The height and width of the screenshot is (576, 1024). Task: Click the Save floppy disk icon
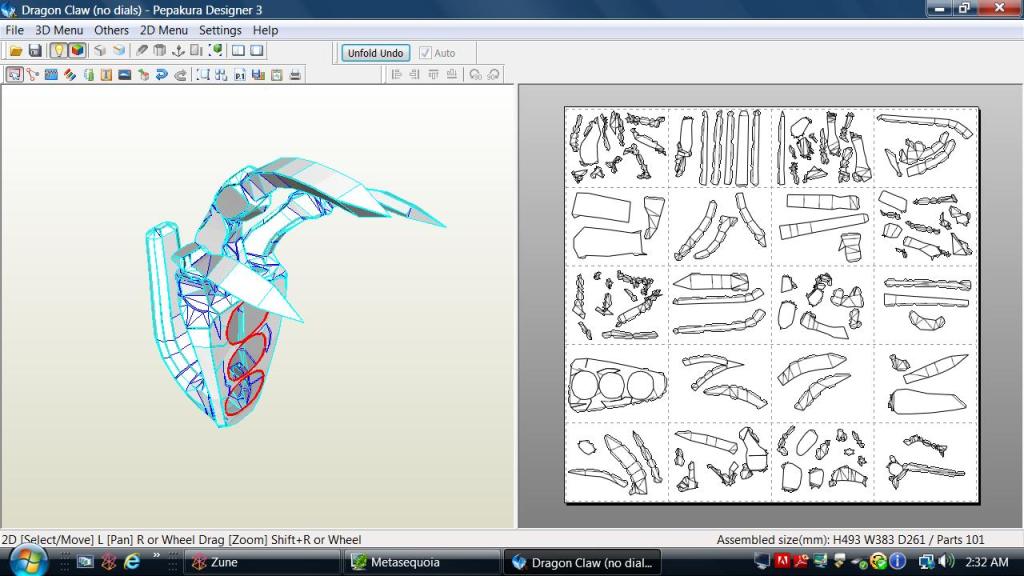click(x=35, y=50)
